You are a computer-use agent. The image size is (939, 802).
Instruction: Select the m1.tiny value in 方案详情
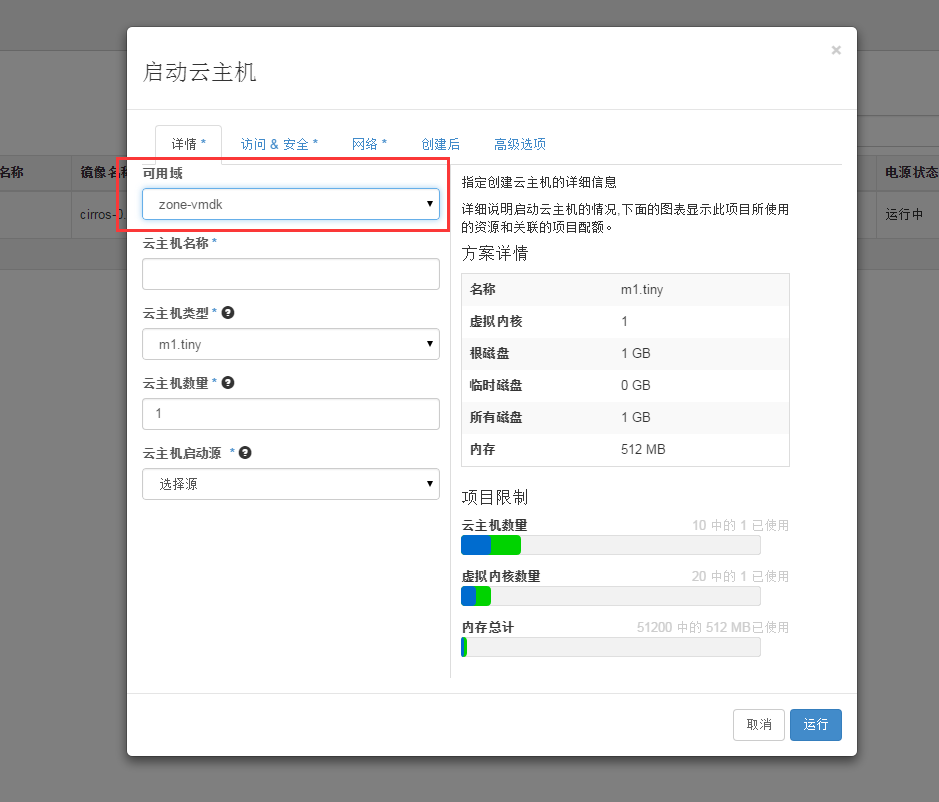coord(642,290)
